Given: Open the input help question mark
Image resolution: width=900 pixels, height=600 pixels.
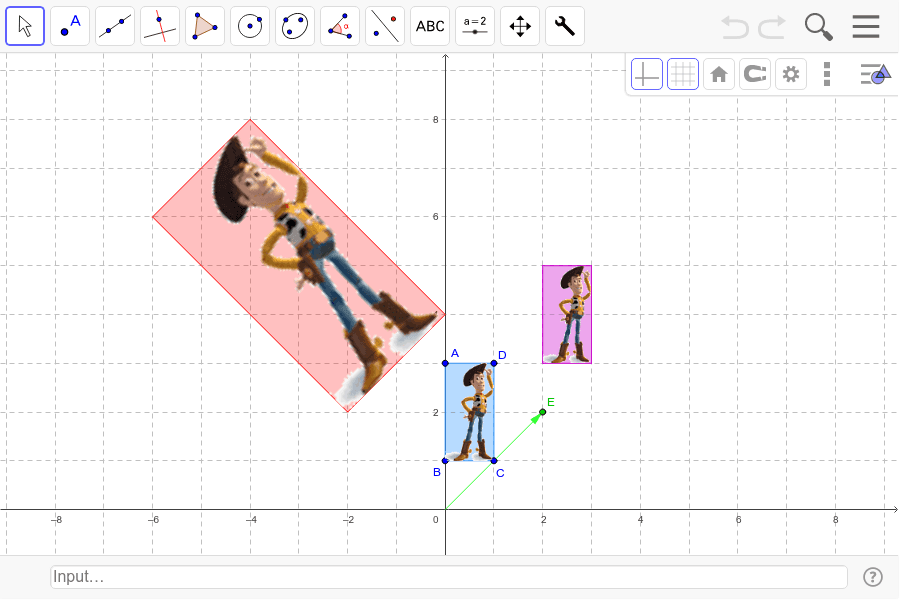Looking at the screenshot, I should pos(872,576).
